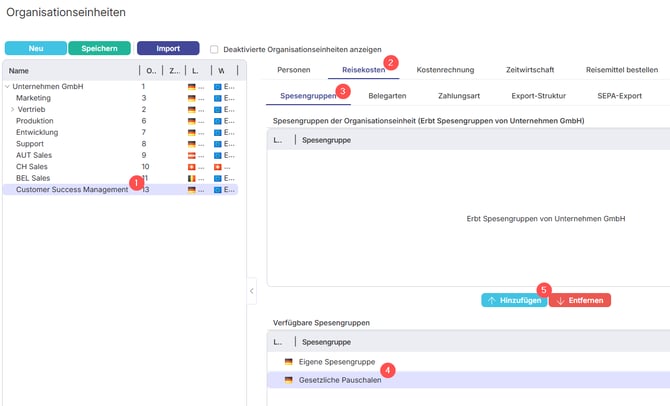Click the EU currency icon in Marketing row
670x406 pixels.
point(220,98)
